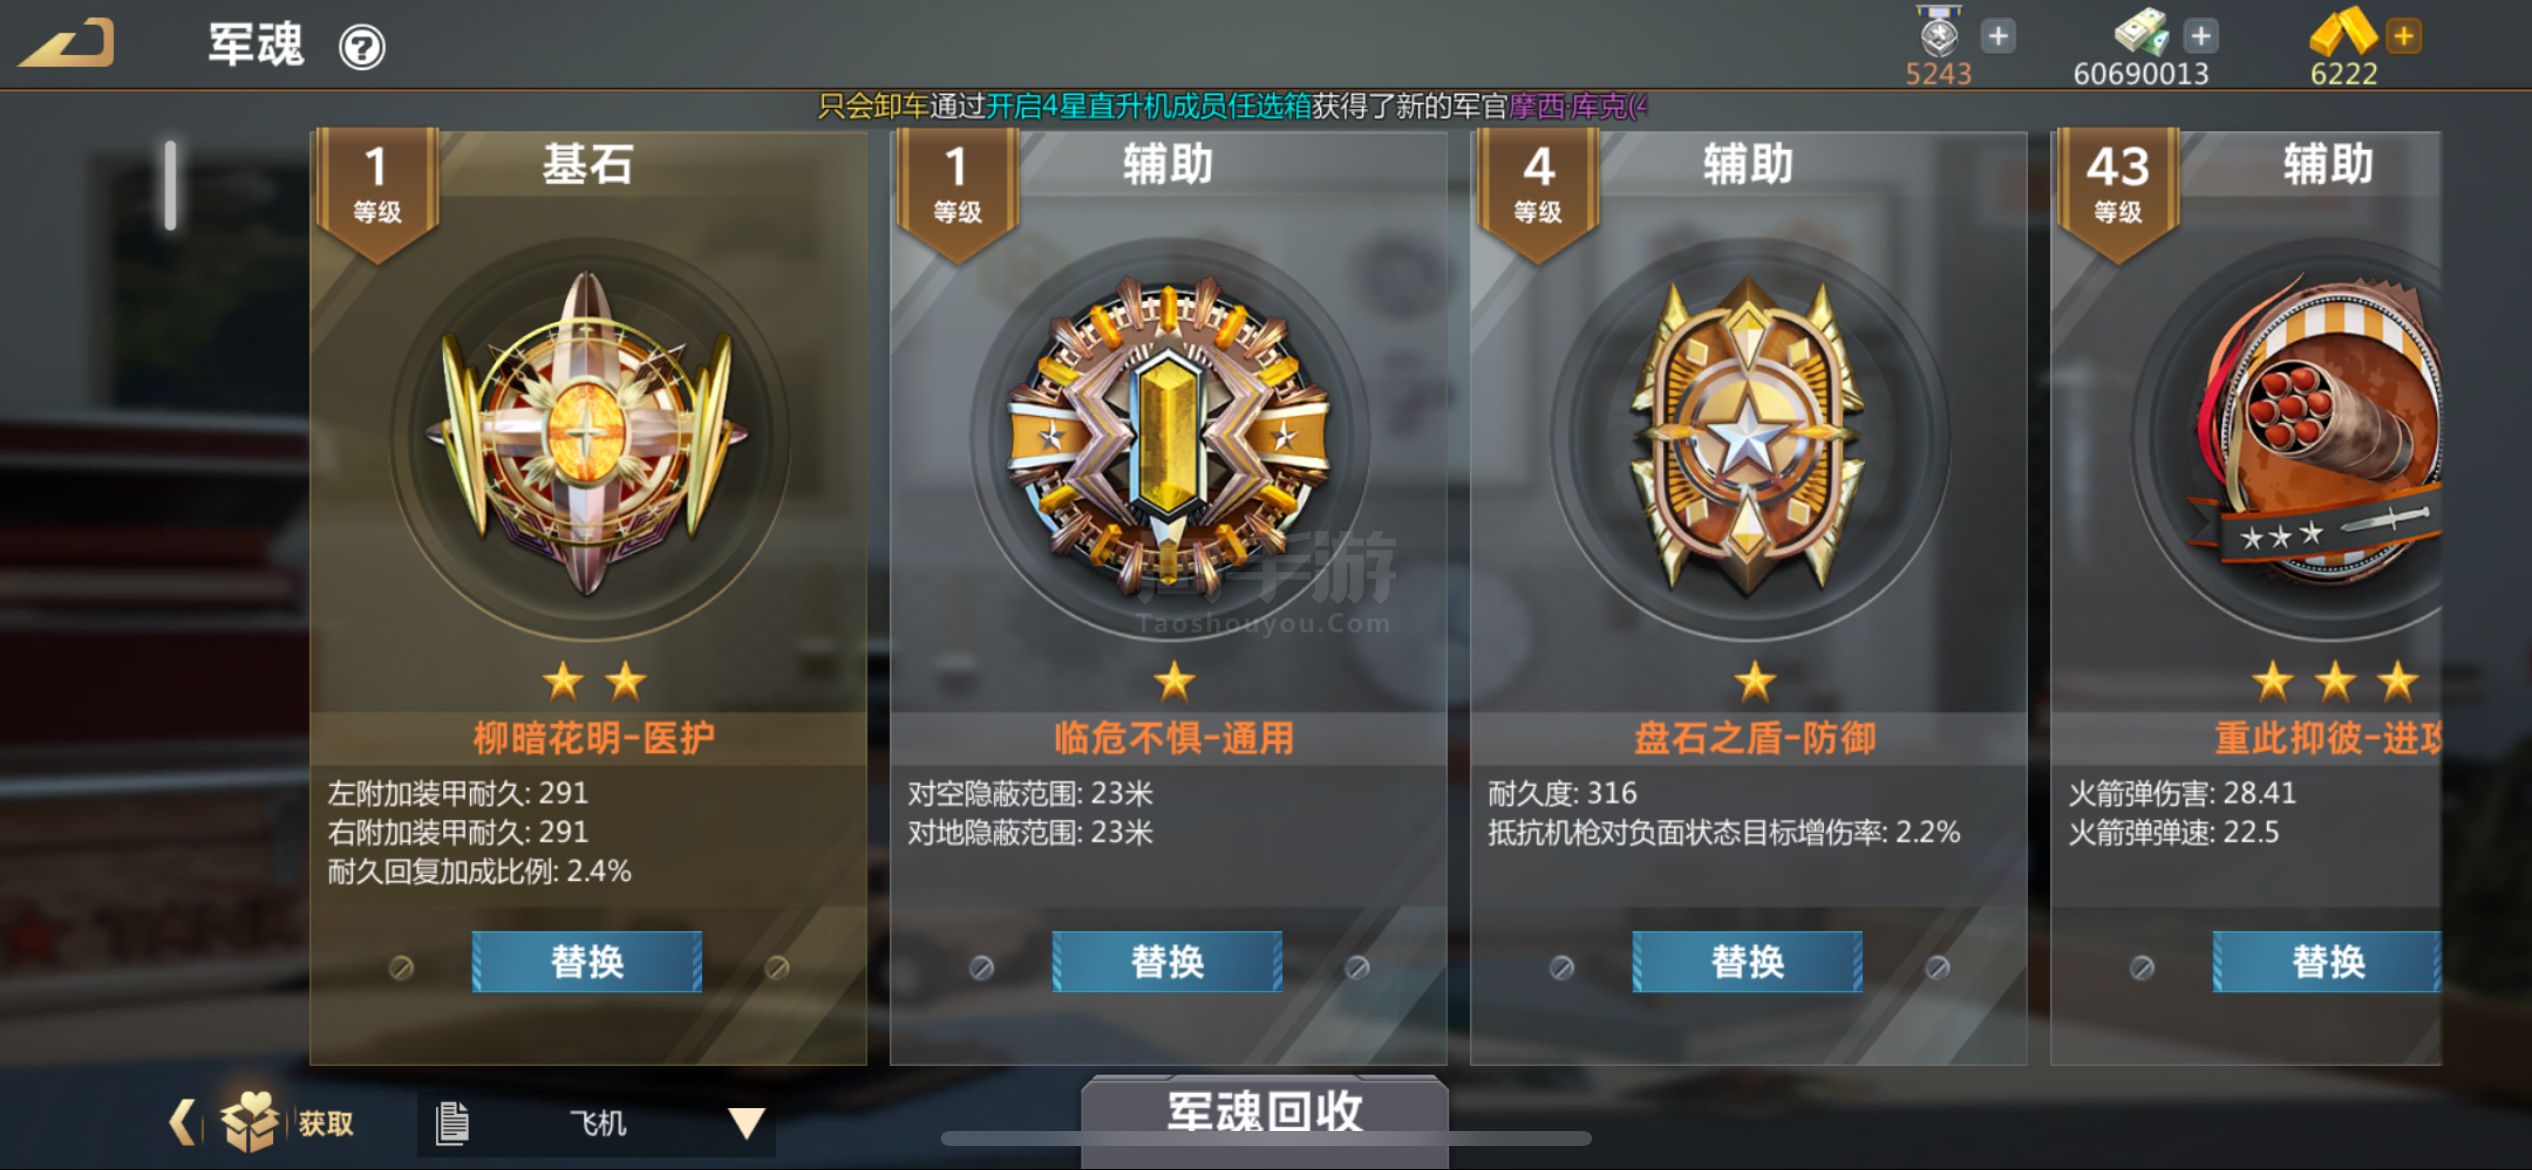2532x1170 pixels.
Task: Expand the 飞机 category dropdown arrow
Action: point(746,1123)
